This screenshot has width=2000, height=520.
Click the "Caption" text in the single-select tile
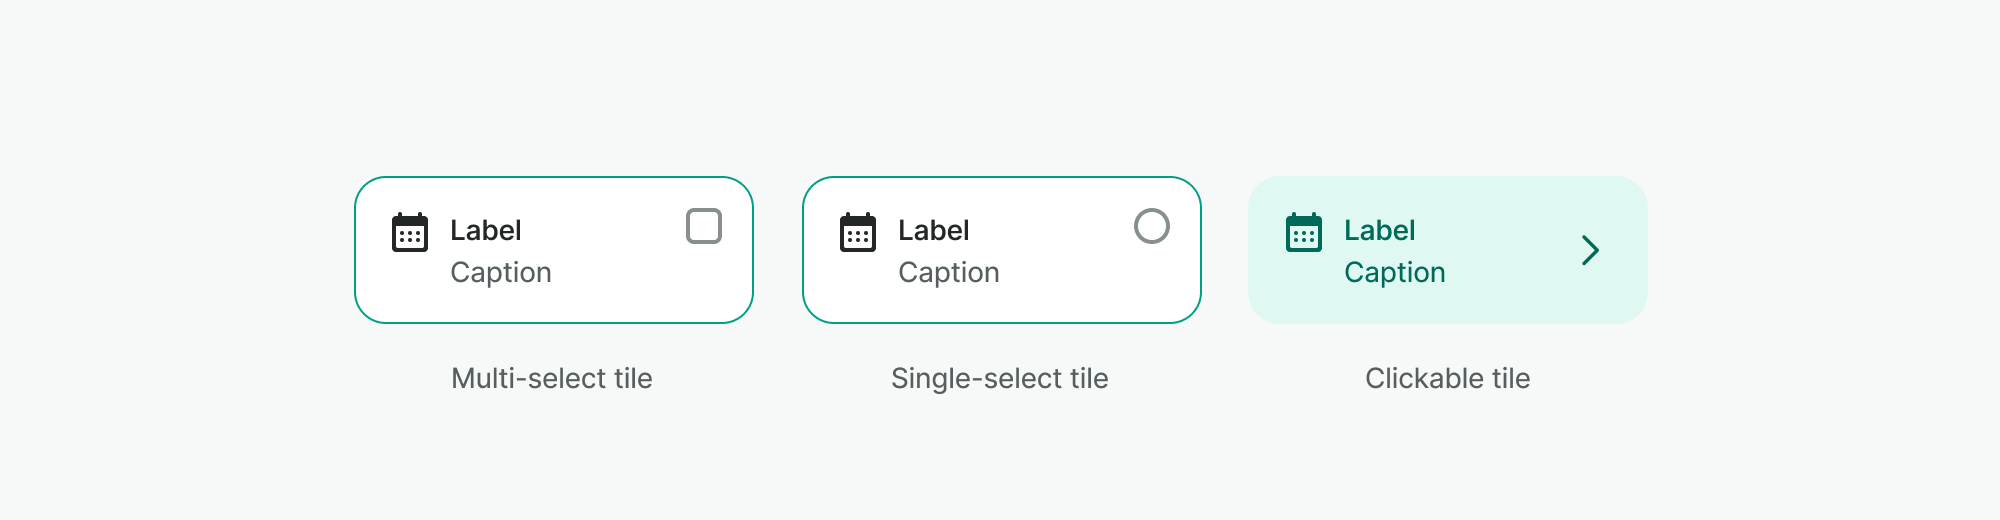pos(949,272)
